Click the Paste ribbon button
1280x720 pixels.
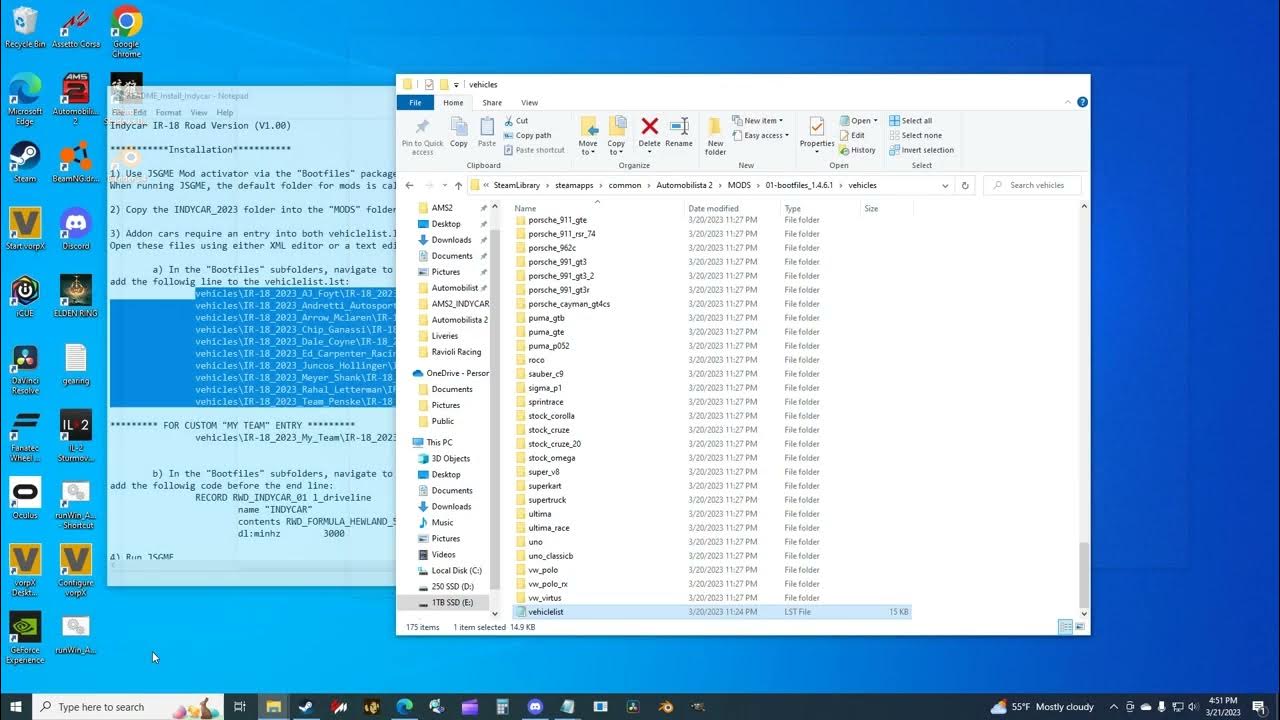[x=487, y=133]
